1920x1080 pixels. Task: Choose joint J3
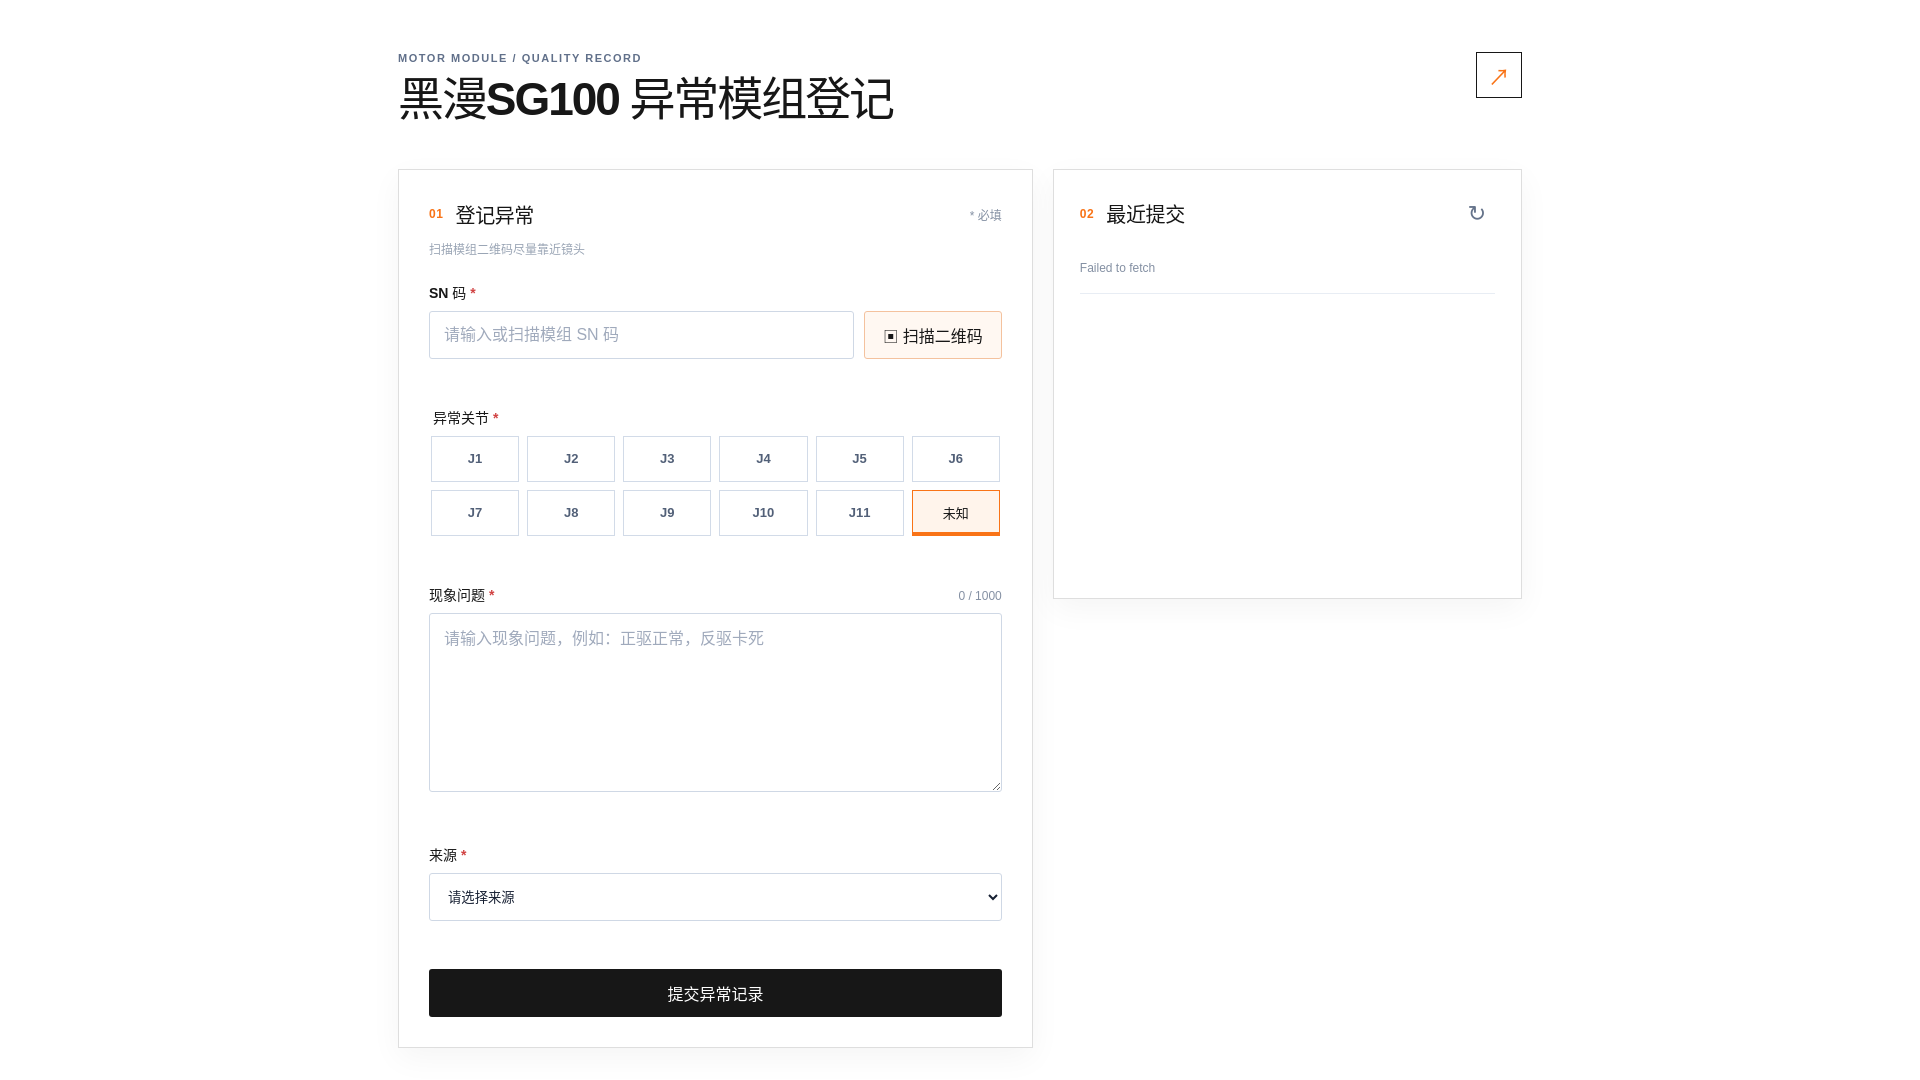667,459
